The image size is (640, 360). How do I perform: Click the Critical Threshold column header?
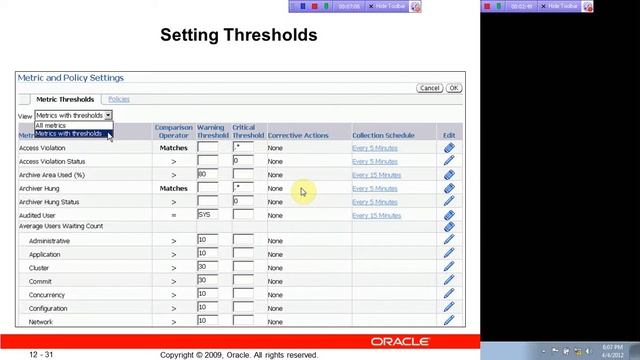(248, 131)
